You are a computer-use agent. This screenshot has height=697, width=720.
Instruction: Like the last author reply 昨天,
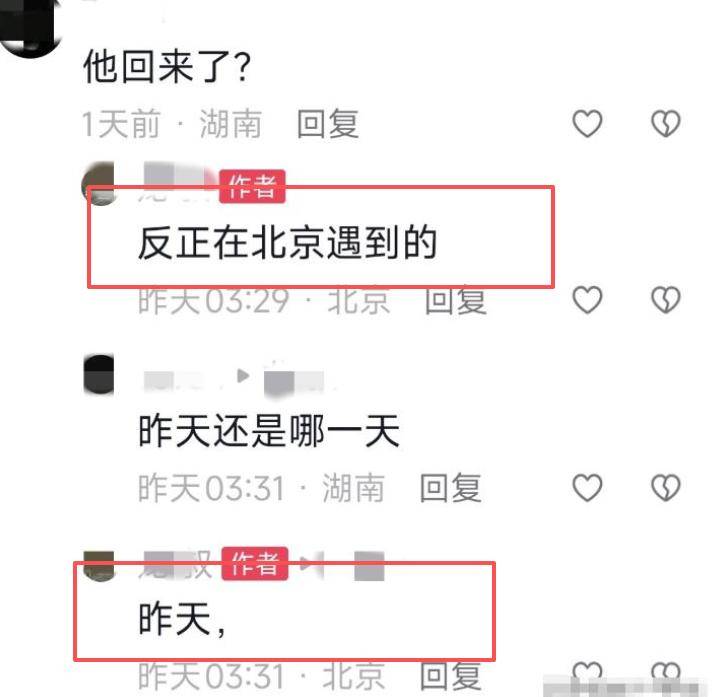pyautogui.click(x=587, y=673)
